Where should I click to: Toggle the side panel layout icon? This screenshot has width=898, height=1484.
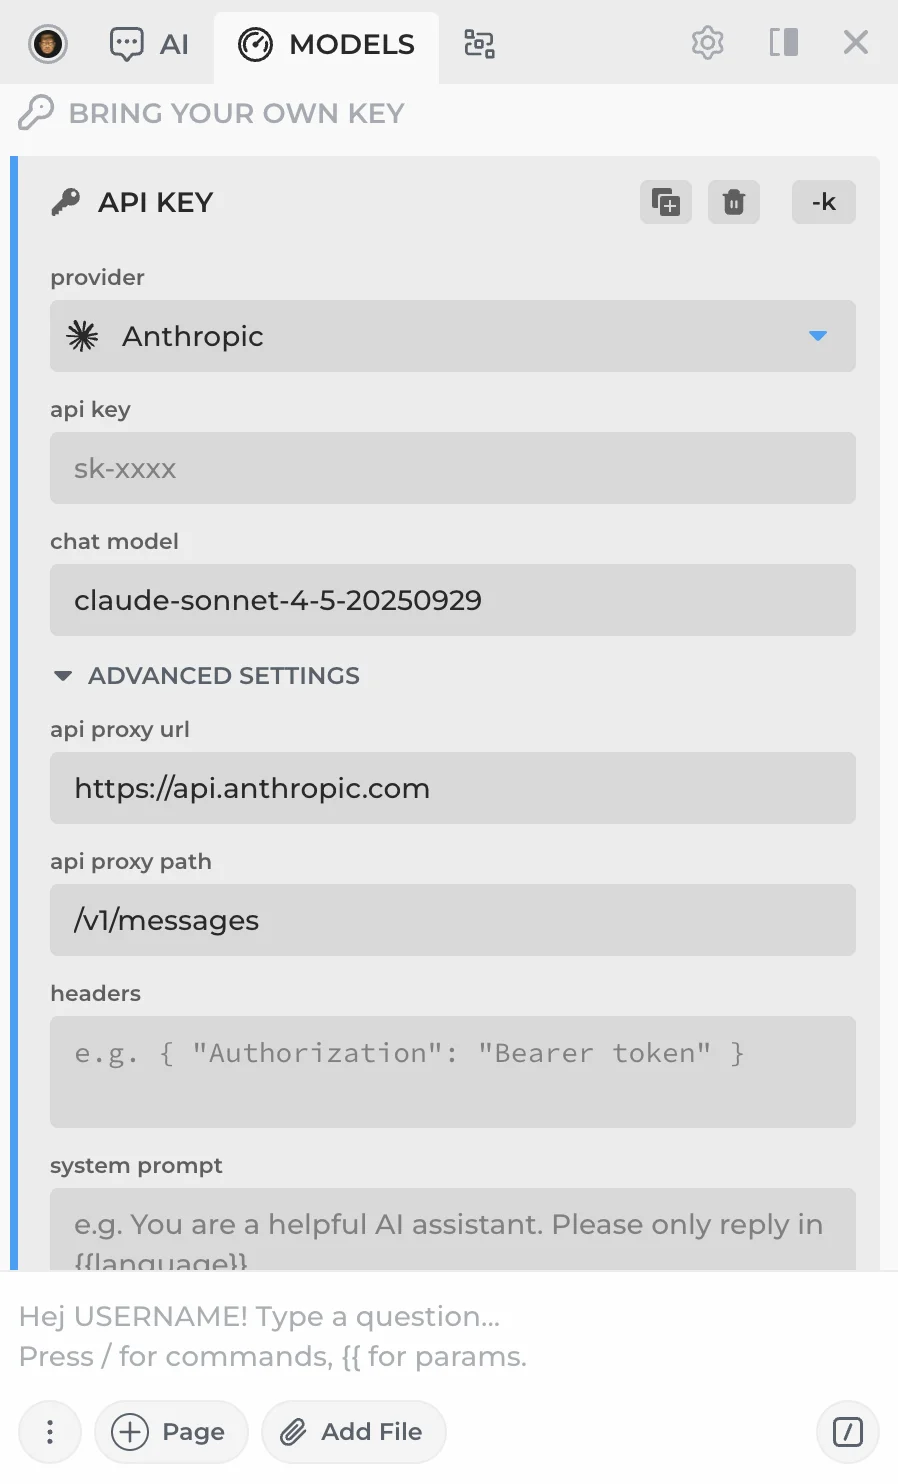pos(783,43)
